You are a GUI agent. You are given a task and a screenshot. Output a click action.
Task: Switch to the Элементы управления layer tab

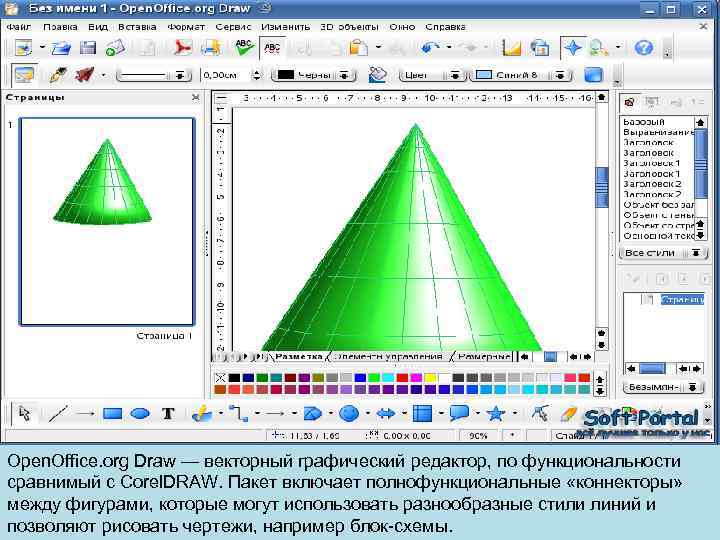click(x=388, y=356)
